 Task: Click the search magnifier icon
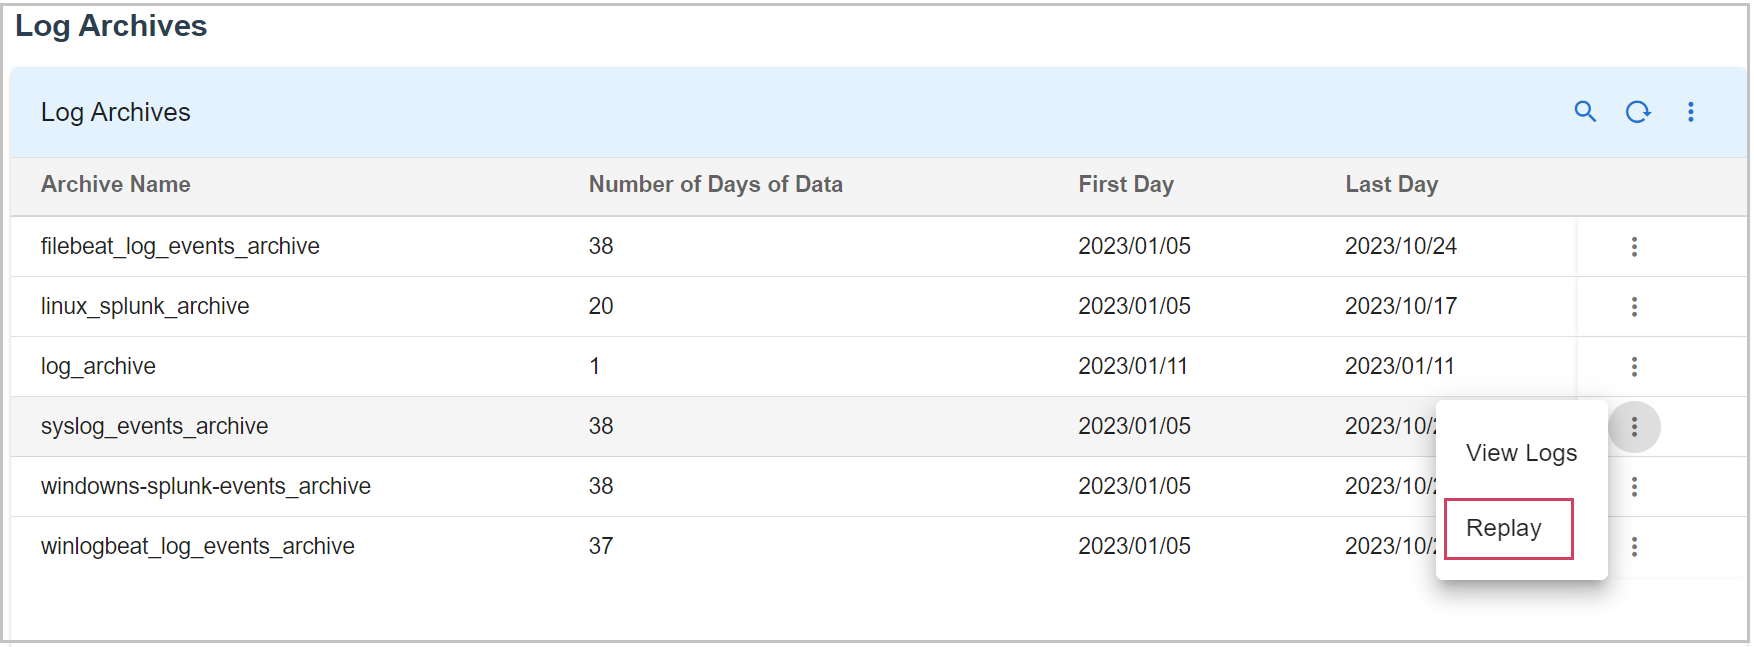click(1585, 112)
